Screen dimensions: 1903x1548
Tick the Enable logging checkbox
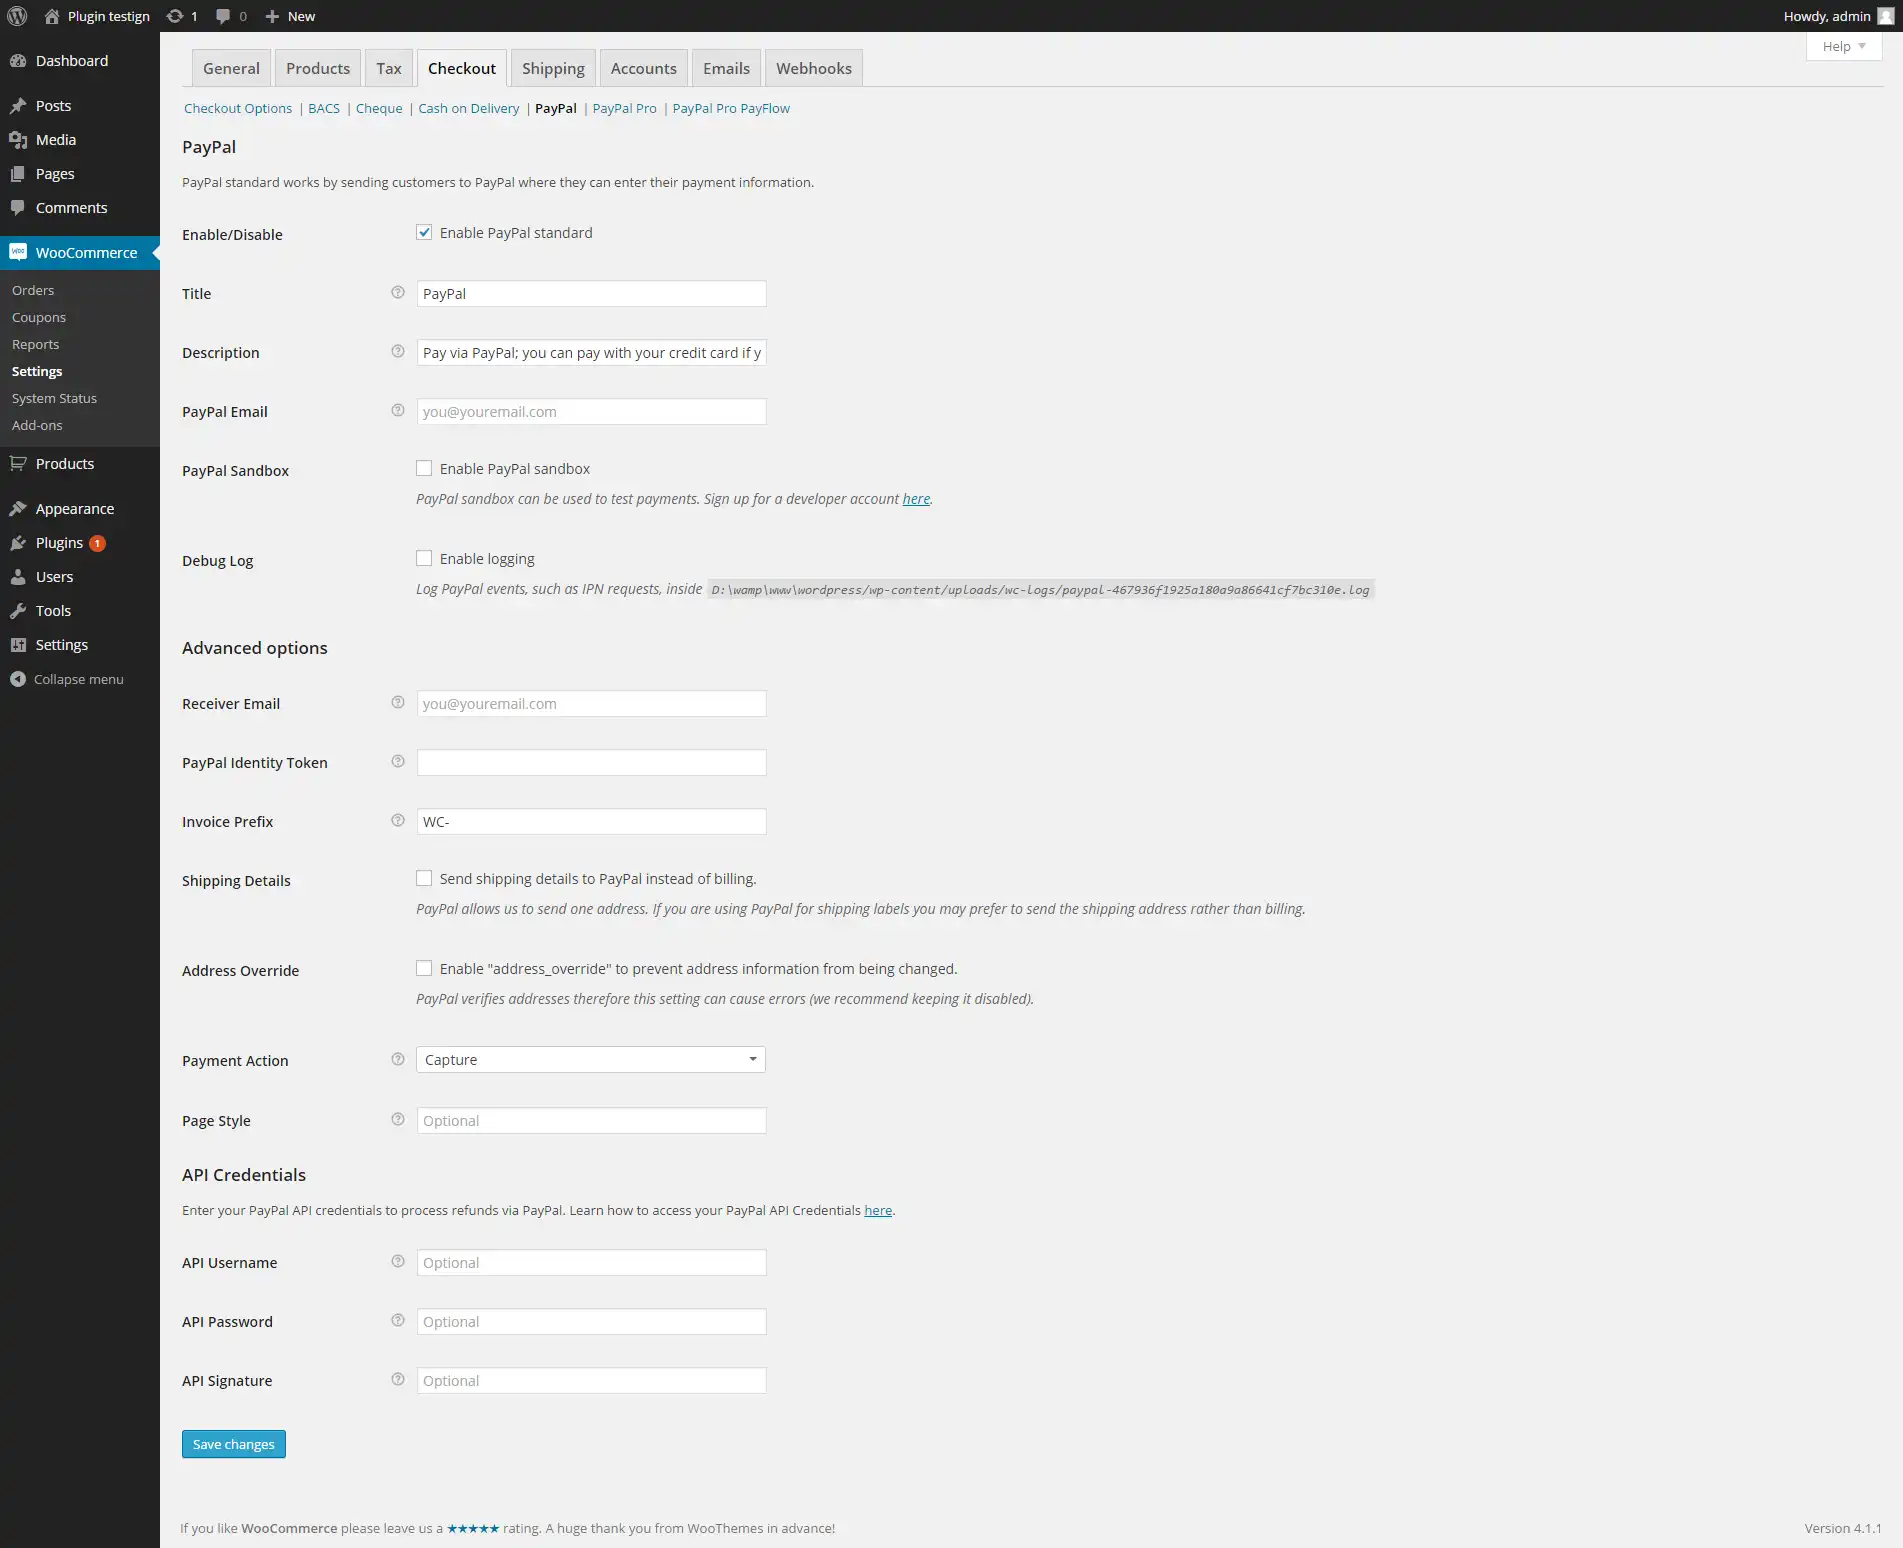[424, 559]
